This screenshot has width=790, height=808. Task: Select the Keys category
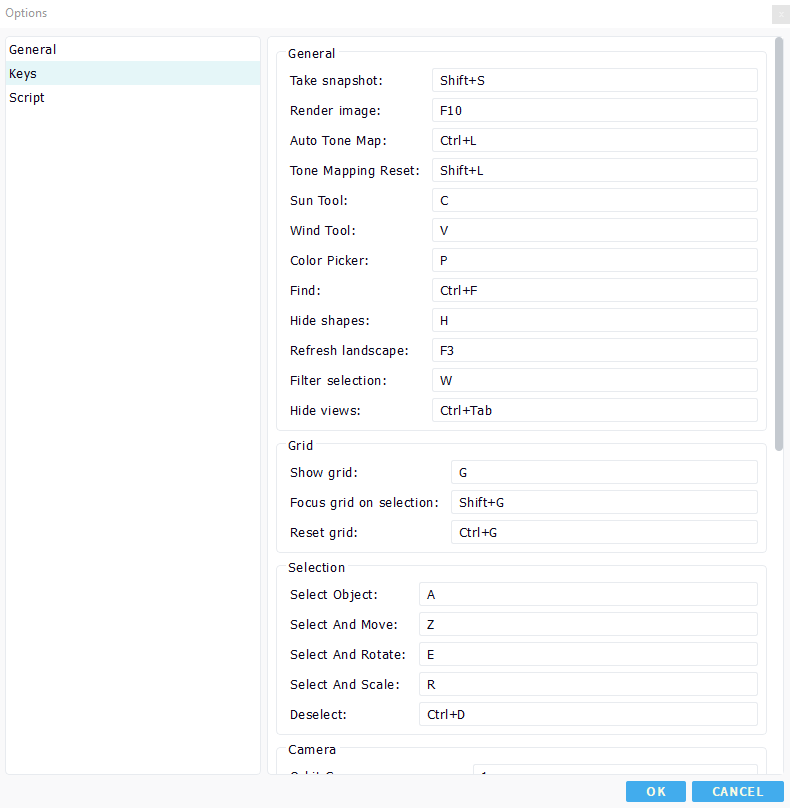click(23, 74)
